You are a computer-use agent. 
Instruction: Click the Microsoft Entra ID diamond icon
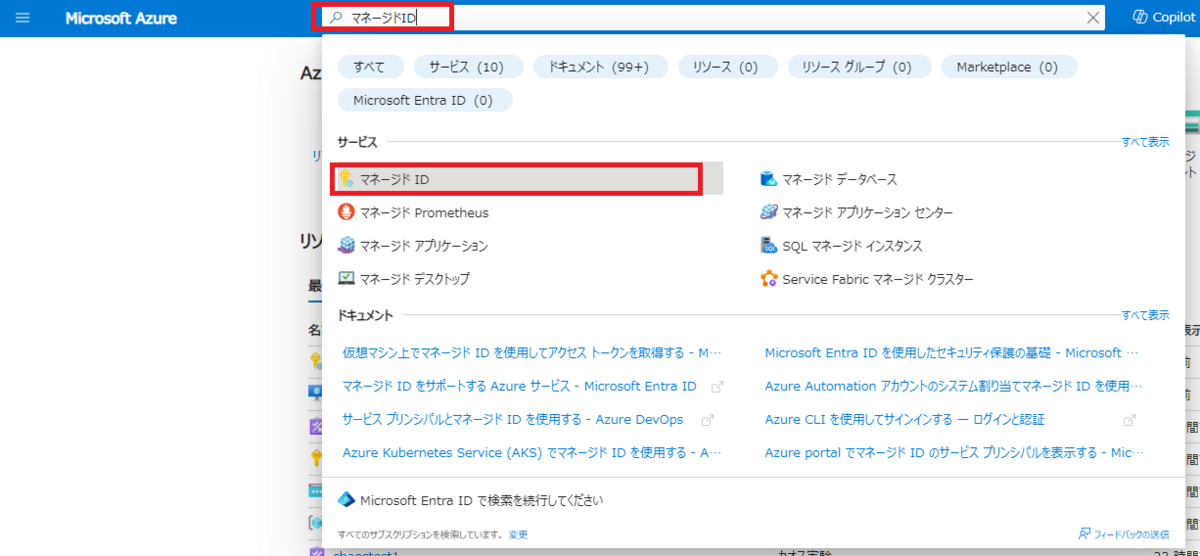pos(346,499)
